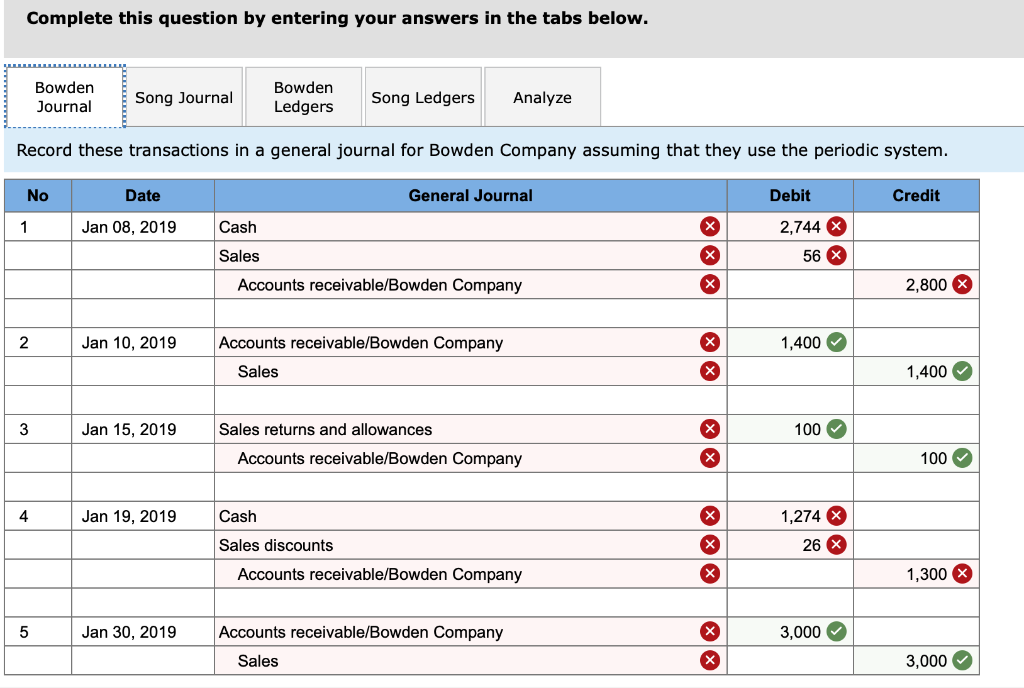The width and height of the screenshot is (1024, 688).
Task: Open the Analyze tab
Action: point(542,96)
